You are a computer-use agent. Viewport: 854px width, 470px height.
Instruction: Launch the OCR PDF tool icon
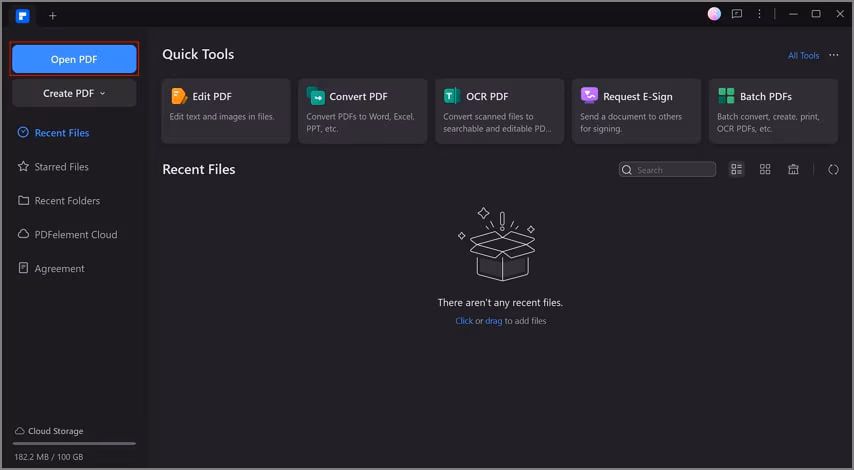pyautogui.click(x=452, y=97)
